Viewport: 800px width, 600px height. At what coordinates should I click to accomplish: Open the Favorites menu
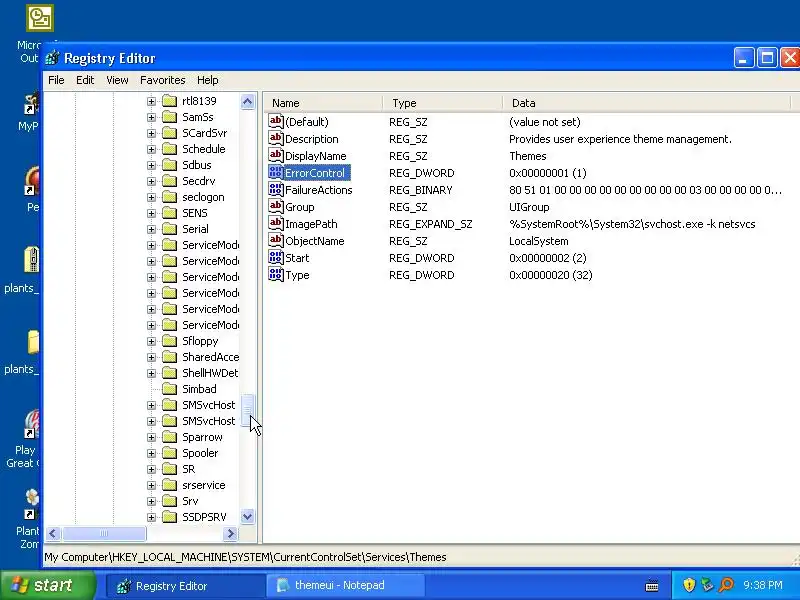(163, 80)
